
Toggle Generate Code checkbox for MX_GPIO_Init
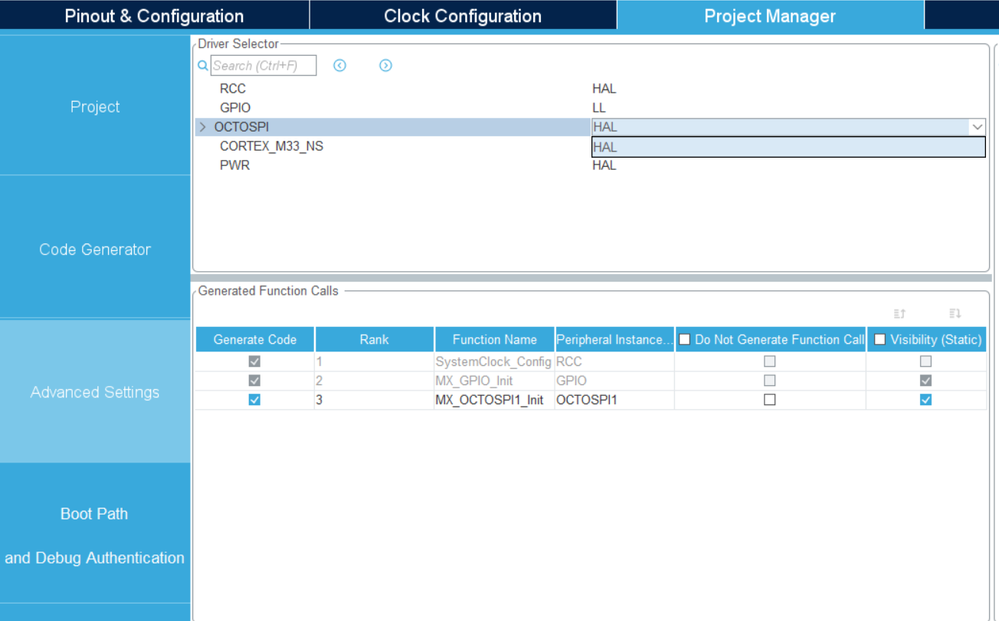254,380
